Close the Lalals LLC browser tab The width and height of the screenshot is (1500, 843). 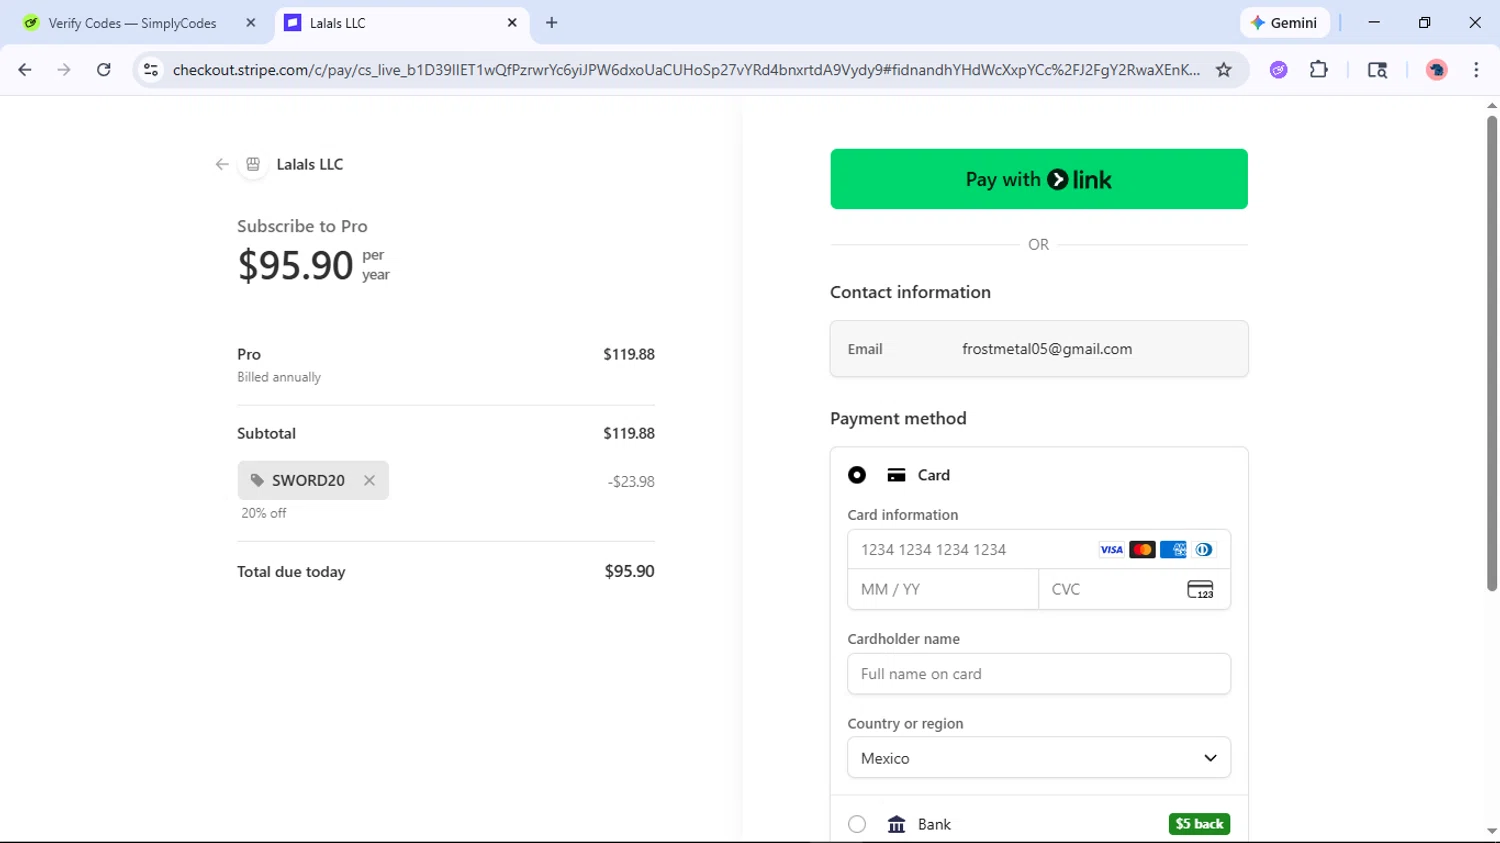pos(512,23)
